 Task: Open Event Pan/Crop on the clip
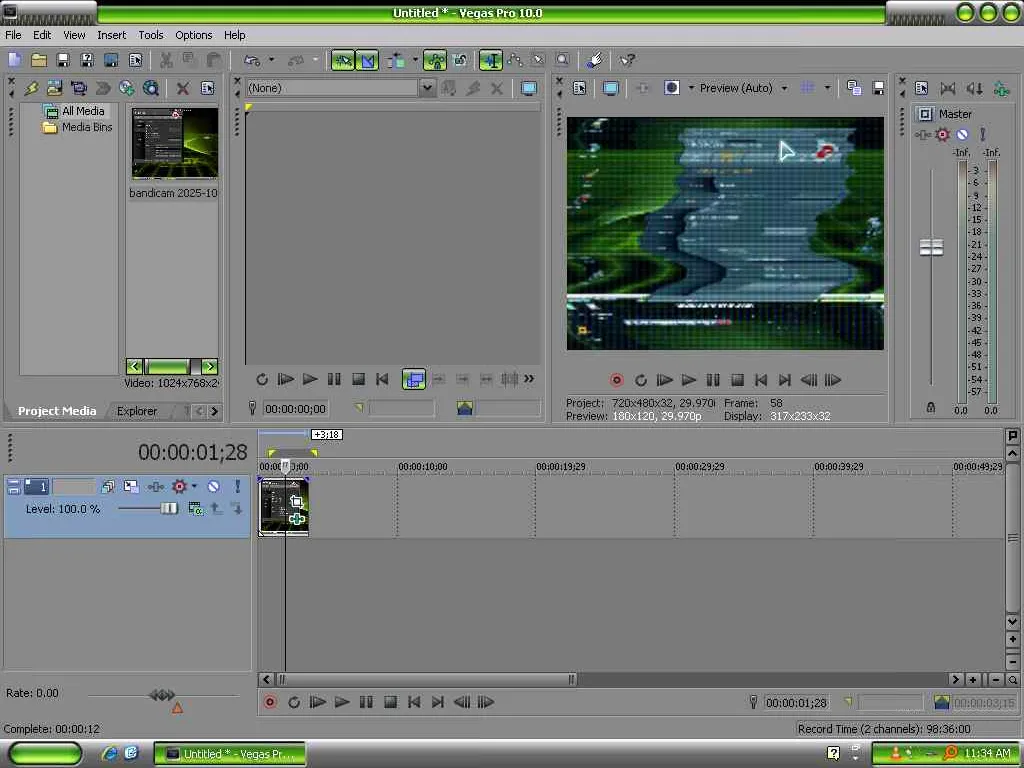296,502
